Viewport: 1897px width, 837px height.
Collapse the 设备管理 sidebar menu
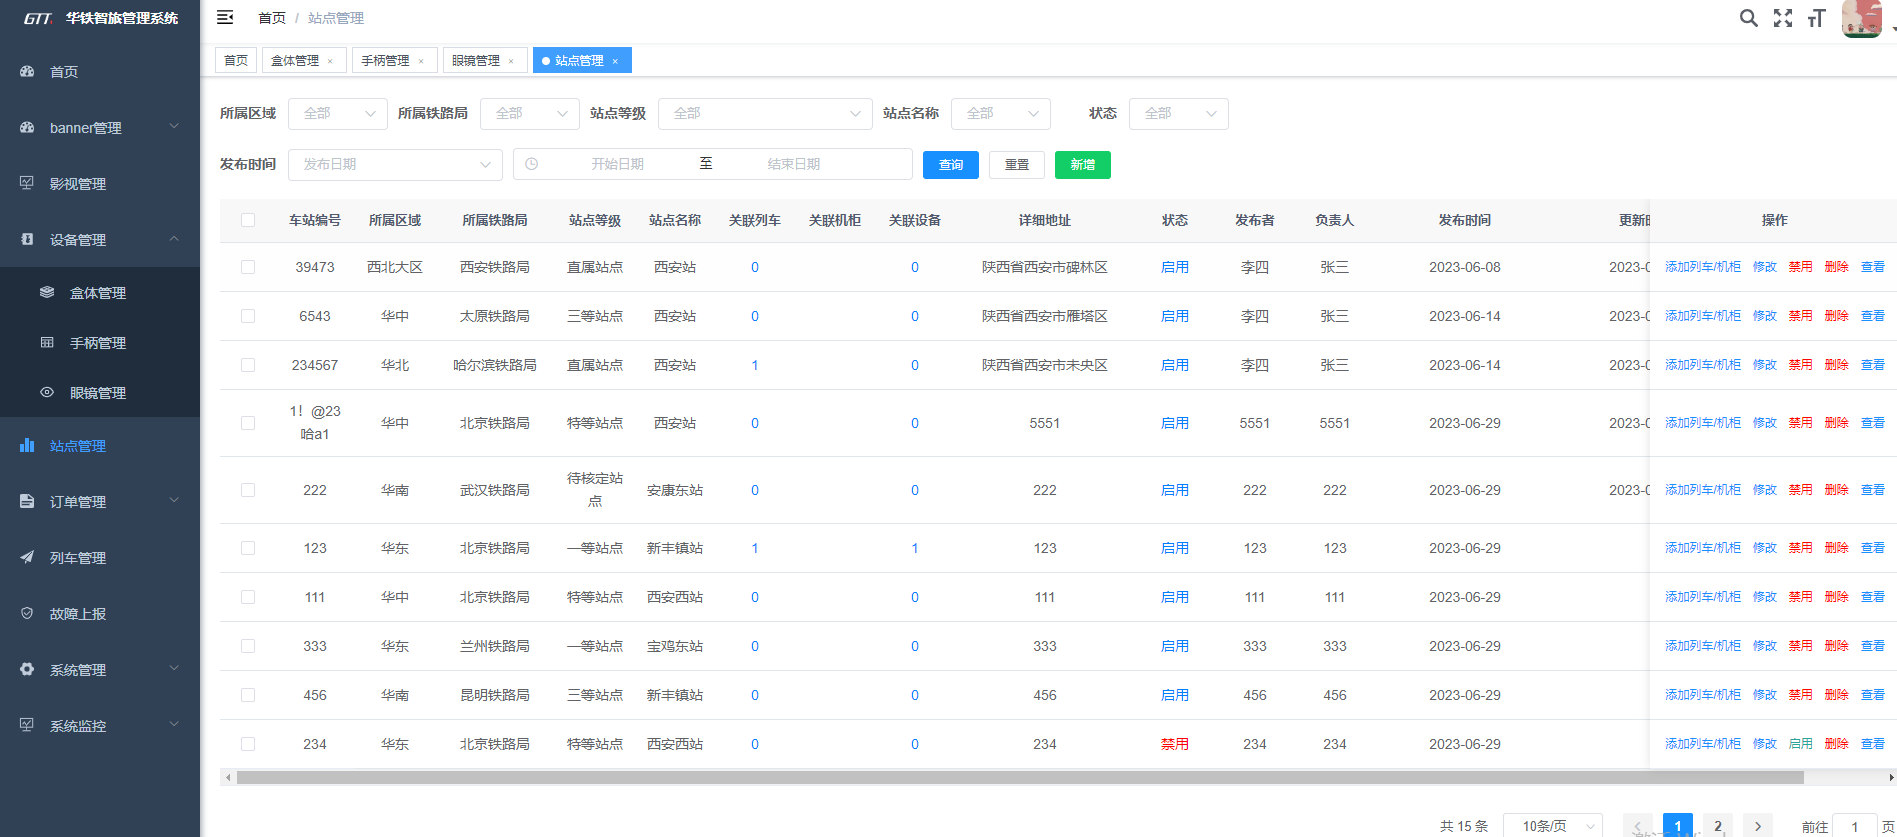click(174, 238)
